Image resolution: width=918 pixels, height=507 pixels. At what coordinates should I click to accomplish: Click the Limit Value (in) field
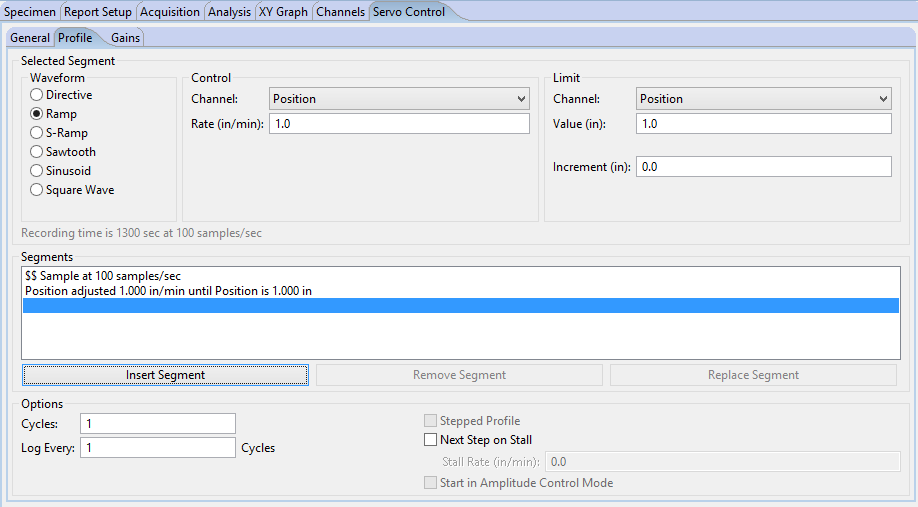pos(763,124)
